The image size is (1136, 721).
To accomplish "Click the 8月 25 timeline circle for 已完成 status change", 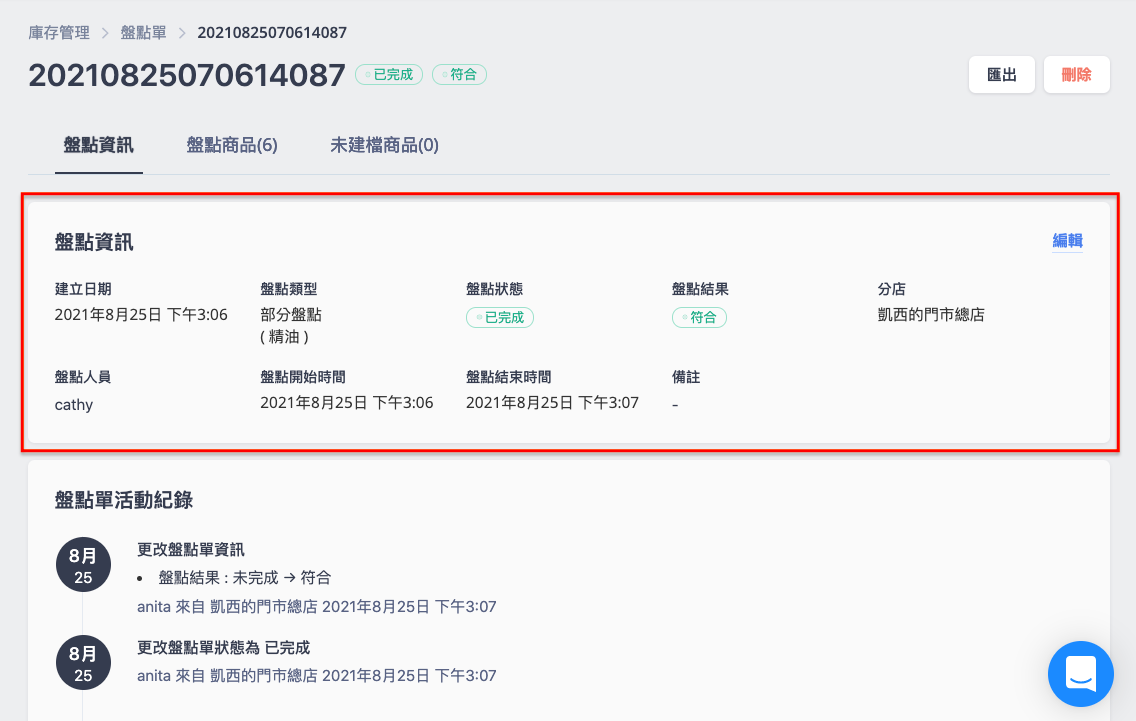I will [x=83, y=663].
